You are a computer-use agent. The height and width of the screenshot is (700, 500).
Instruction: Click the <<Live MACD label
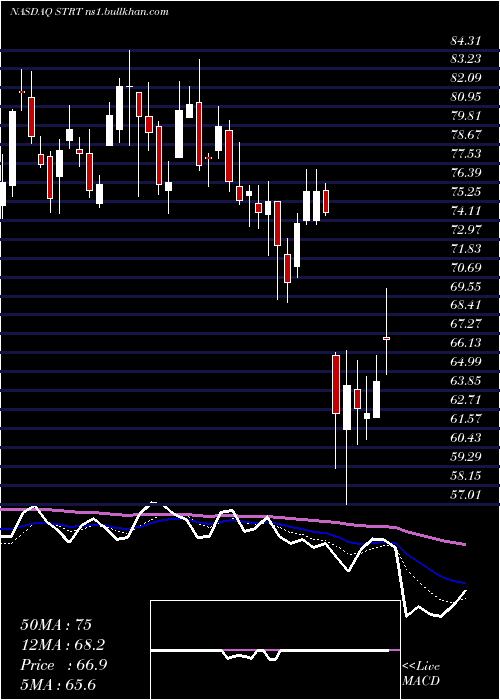click(x=421, y=674)
